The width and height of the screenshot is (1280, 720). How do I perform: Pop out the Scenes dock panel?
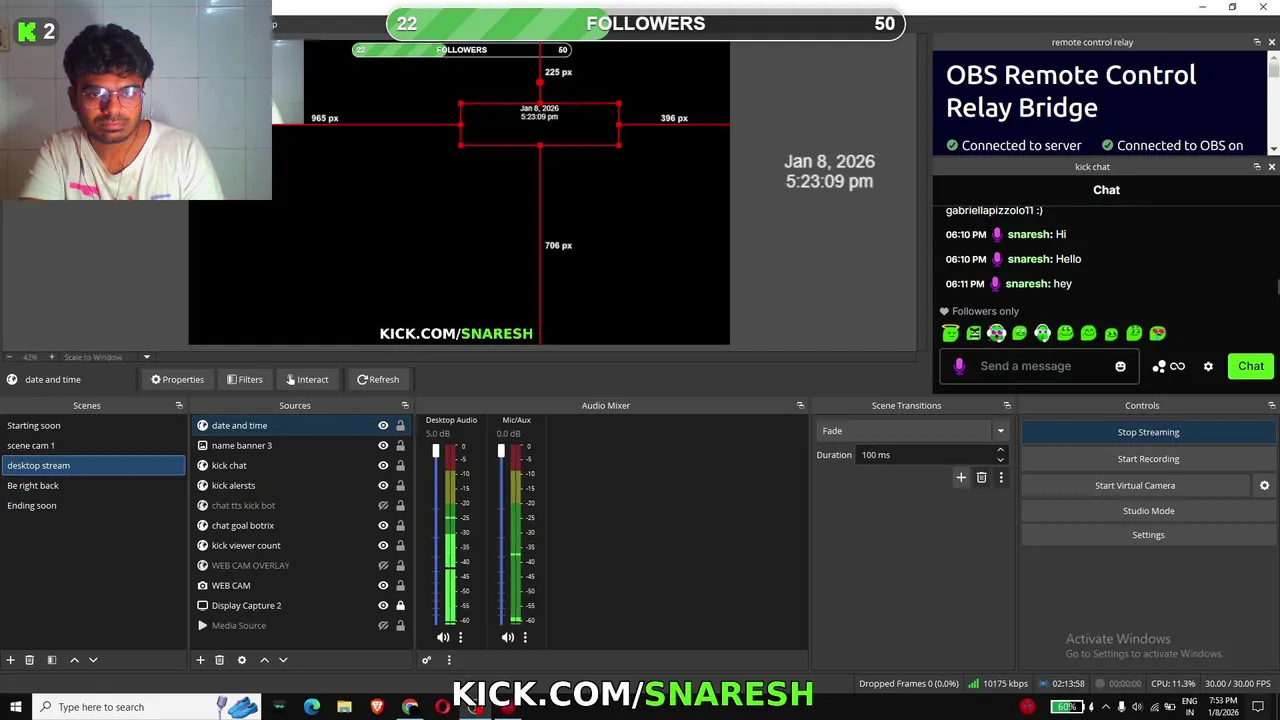point(179,405)
